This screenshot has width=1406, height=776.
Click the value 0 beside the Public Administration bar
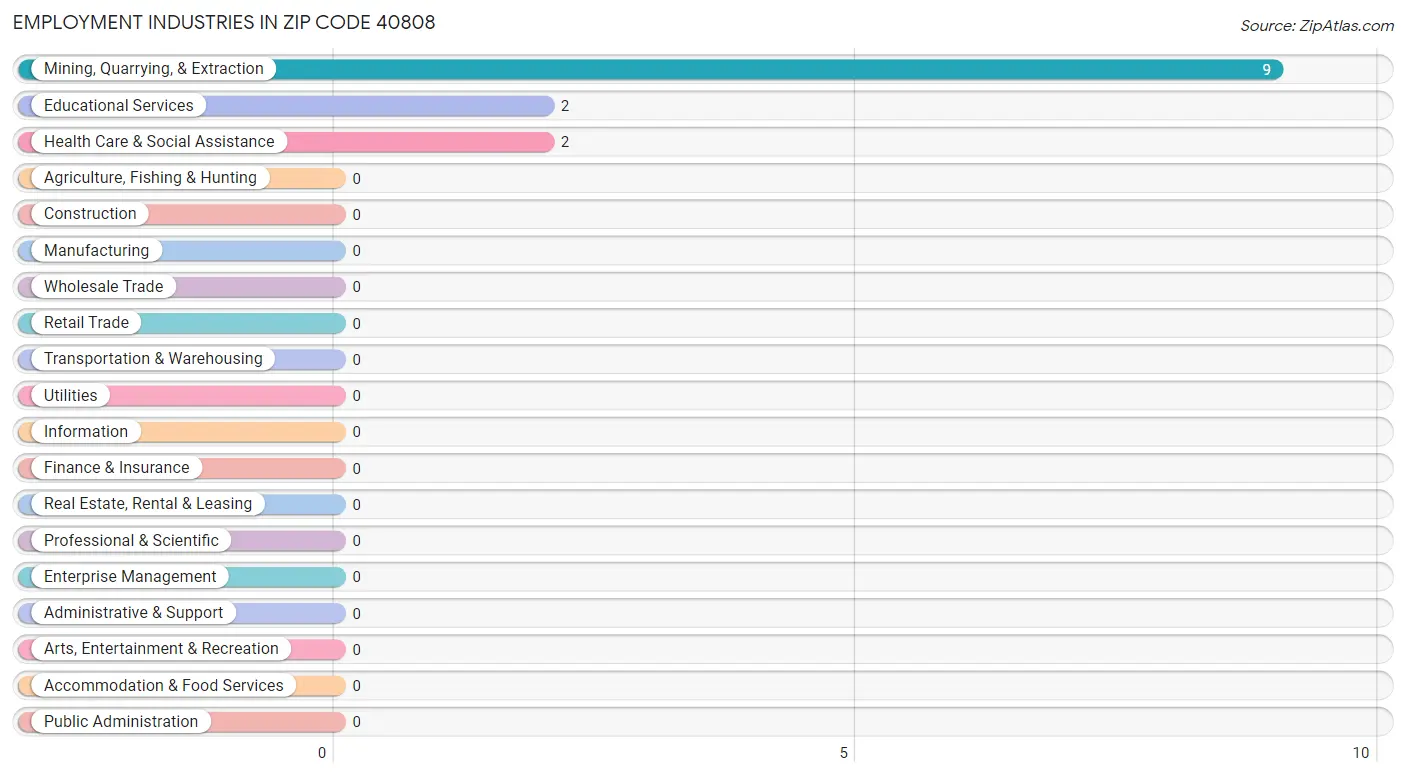point(356,722)
